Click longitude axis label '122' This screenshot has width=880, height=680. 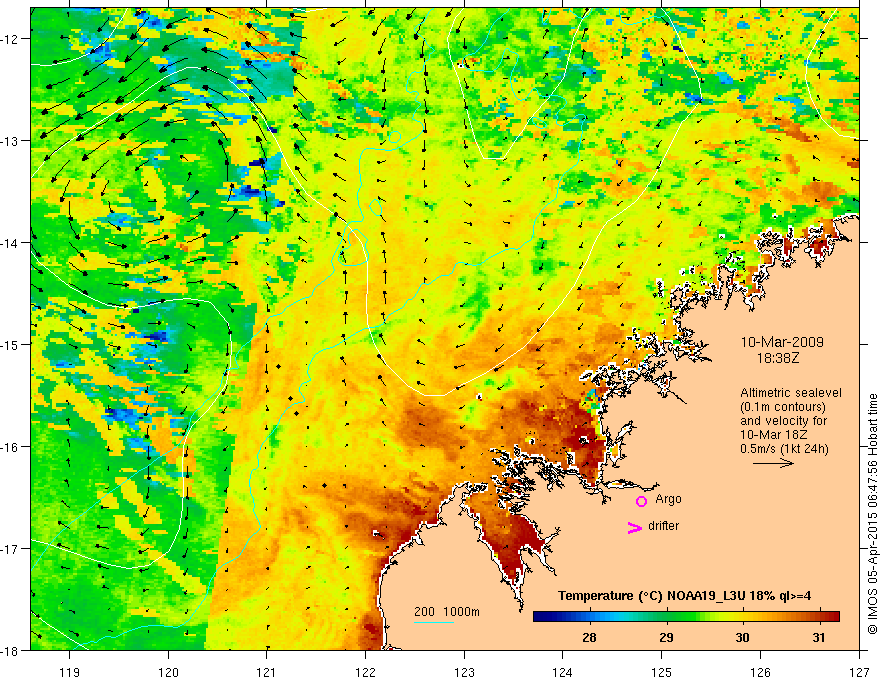point(365,672)
